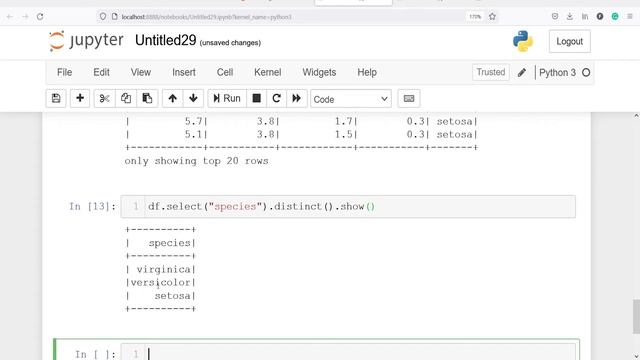The width and height of the screenshot is (640, 360).
Task: Click the browser address bar URL
Action: click(207, 17)
